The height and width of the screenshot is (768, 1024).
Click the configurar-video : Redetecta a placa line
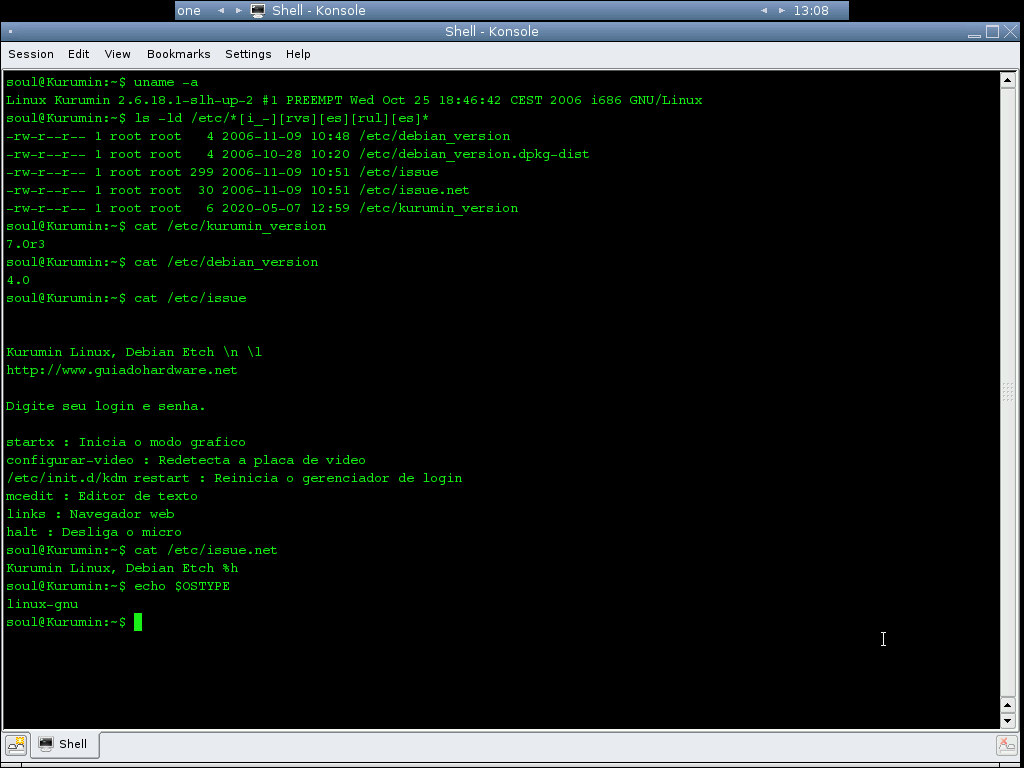186,460
